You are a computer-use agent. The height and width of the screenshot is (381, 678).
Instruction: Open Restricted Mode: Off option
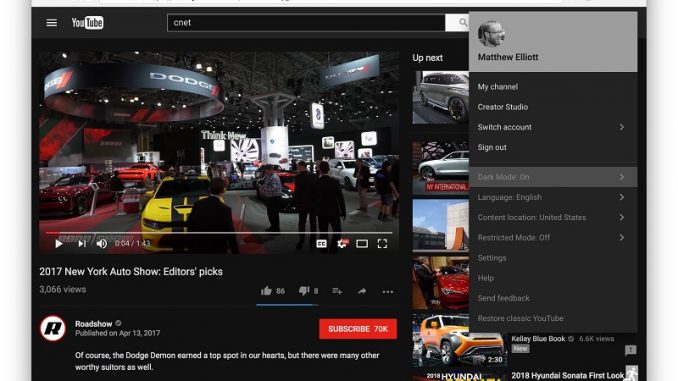coord(553,237)
